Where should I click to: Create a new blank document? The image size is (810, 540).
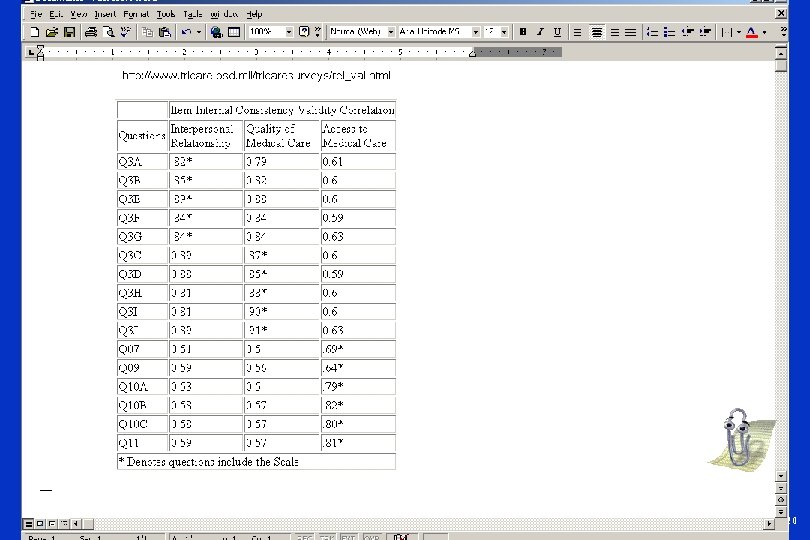click(34, 32)
